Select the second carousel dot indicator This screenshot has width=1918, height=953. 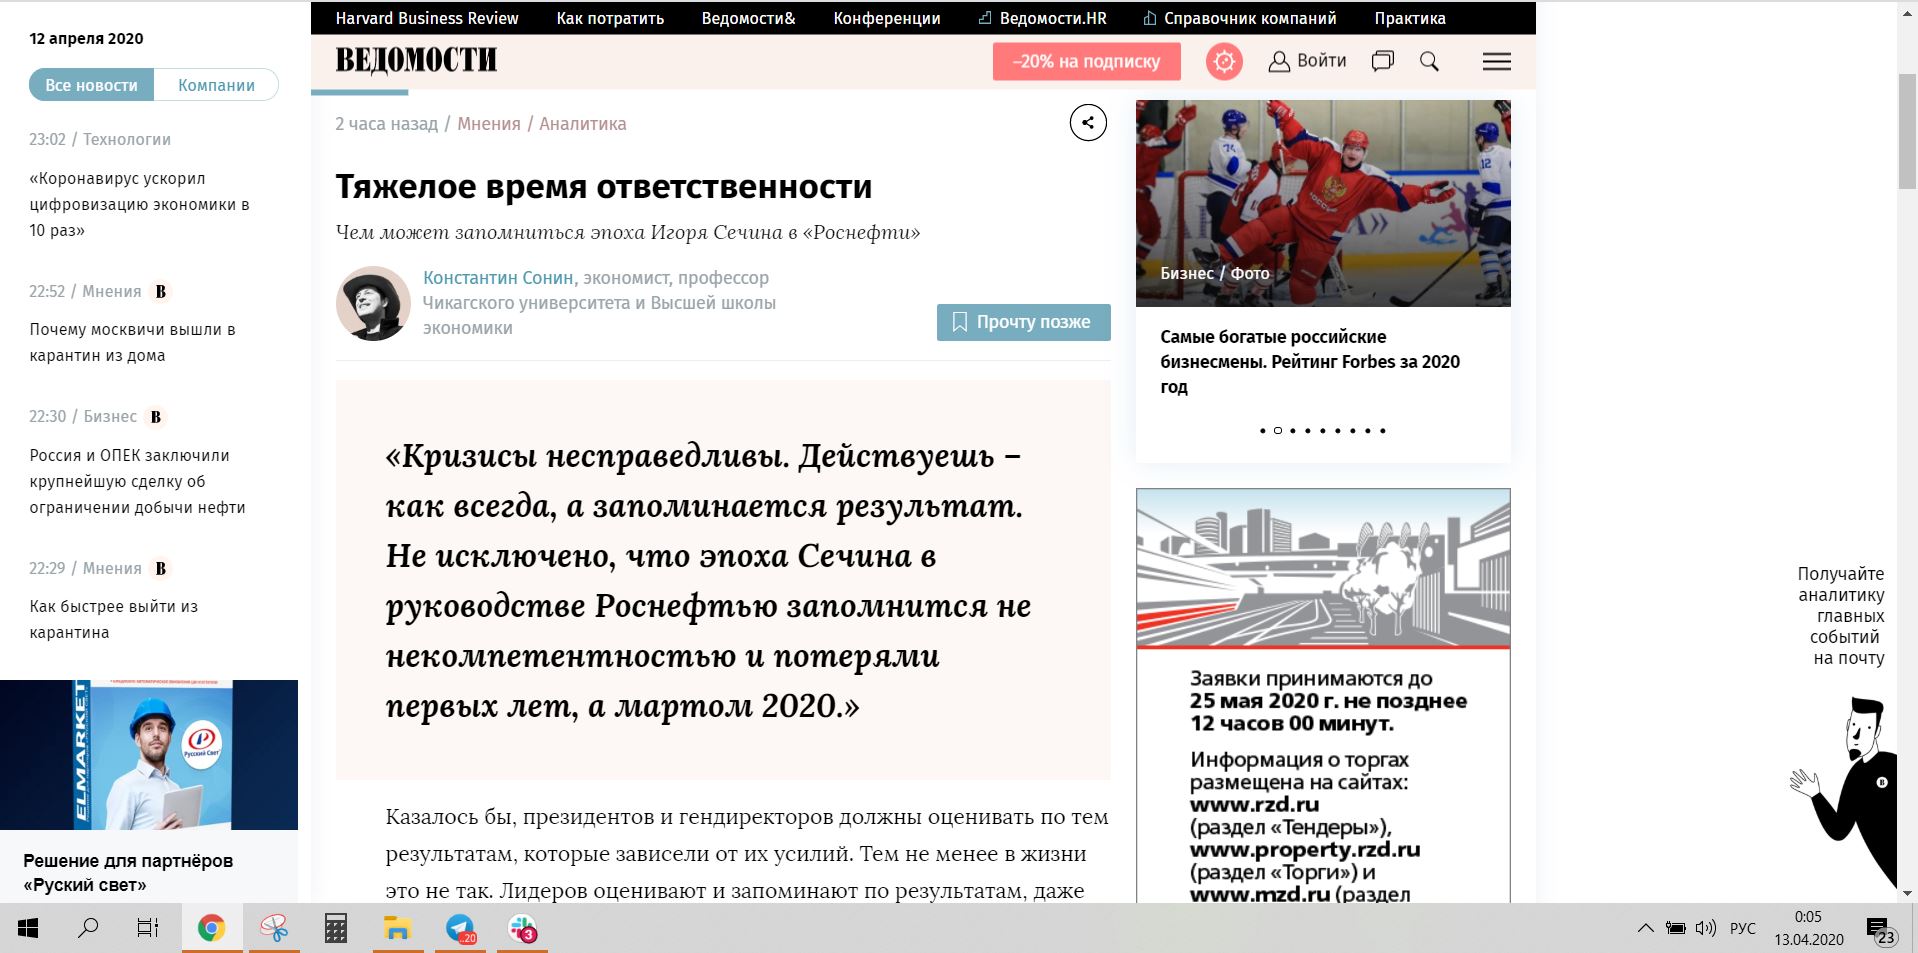pyautogui.click(x=1277, y=431)
